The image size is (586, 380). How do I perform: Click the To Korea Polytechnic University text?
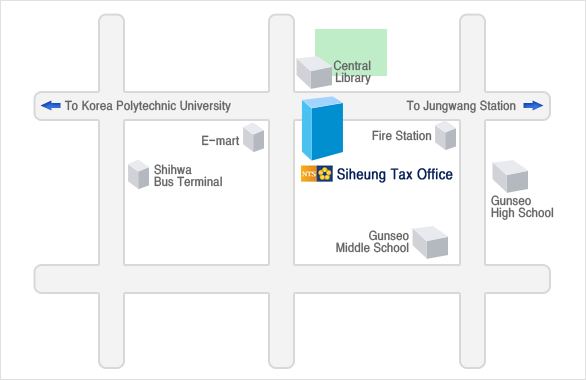coord(148,106)
